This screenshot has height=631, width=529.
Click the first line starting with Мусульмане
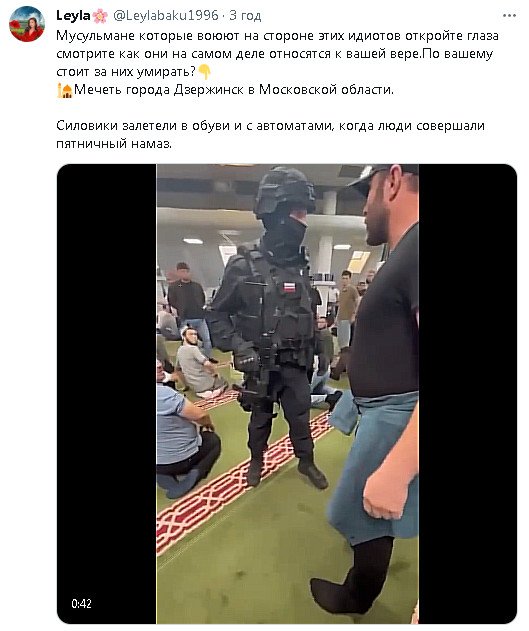tap(278, 36)
